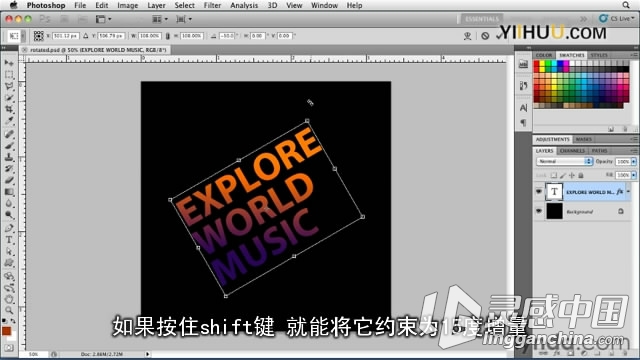Screen dimensions: 640x360
Task: Switch to the Masks tab
Action: coord(584,140)
